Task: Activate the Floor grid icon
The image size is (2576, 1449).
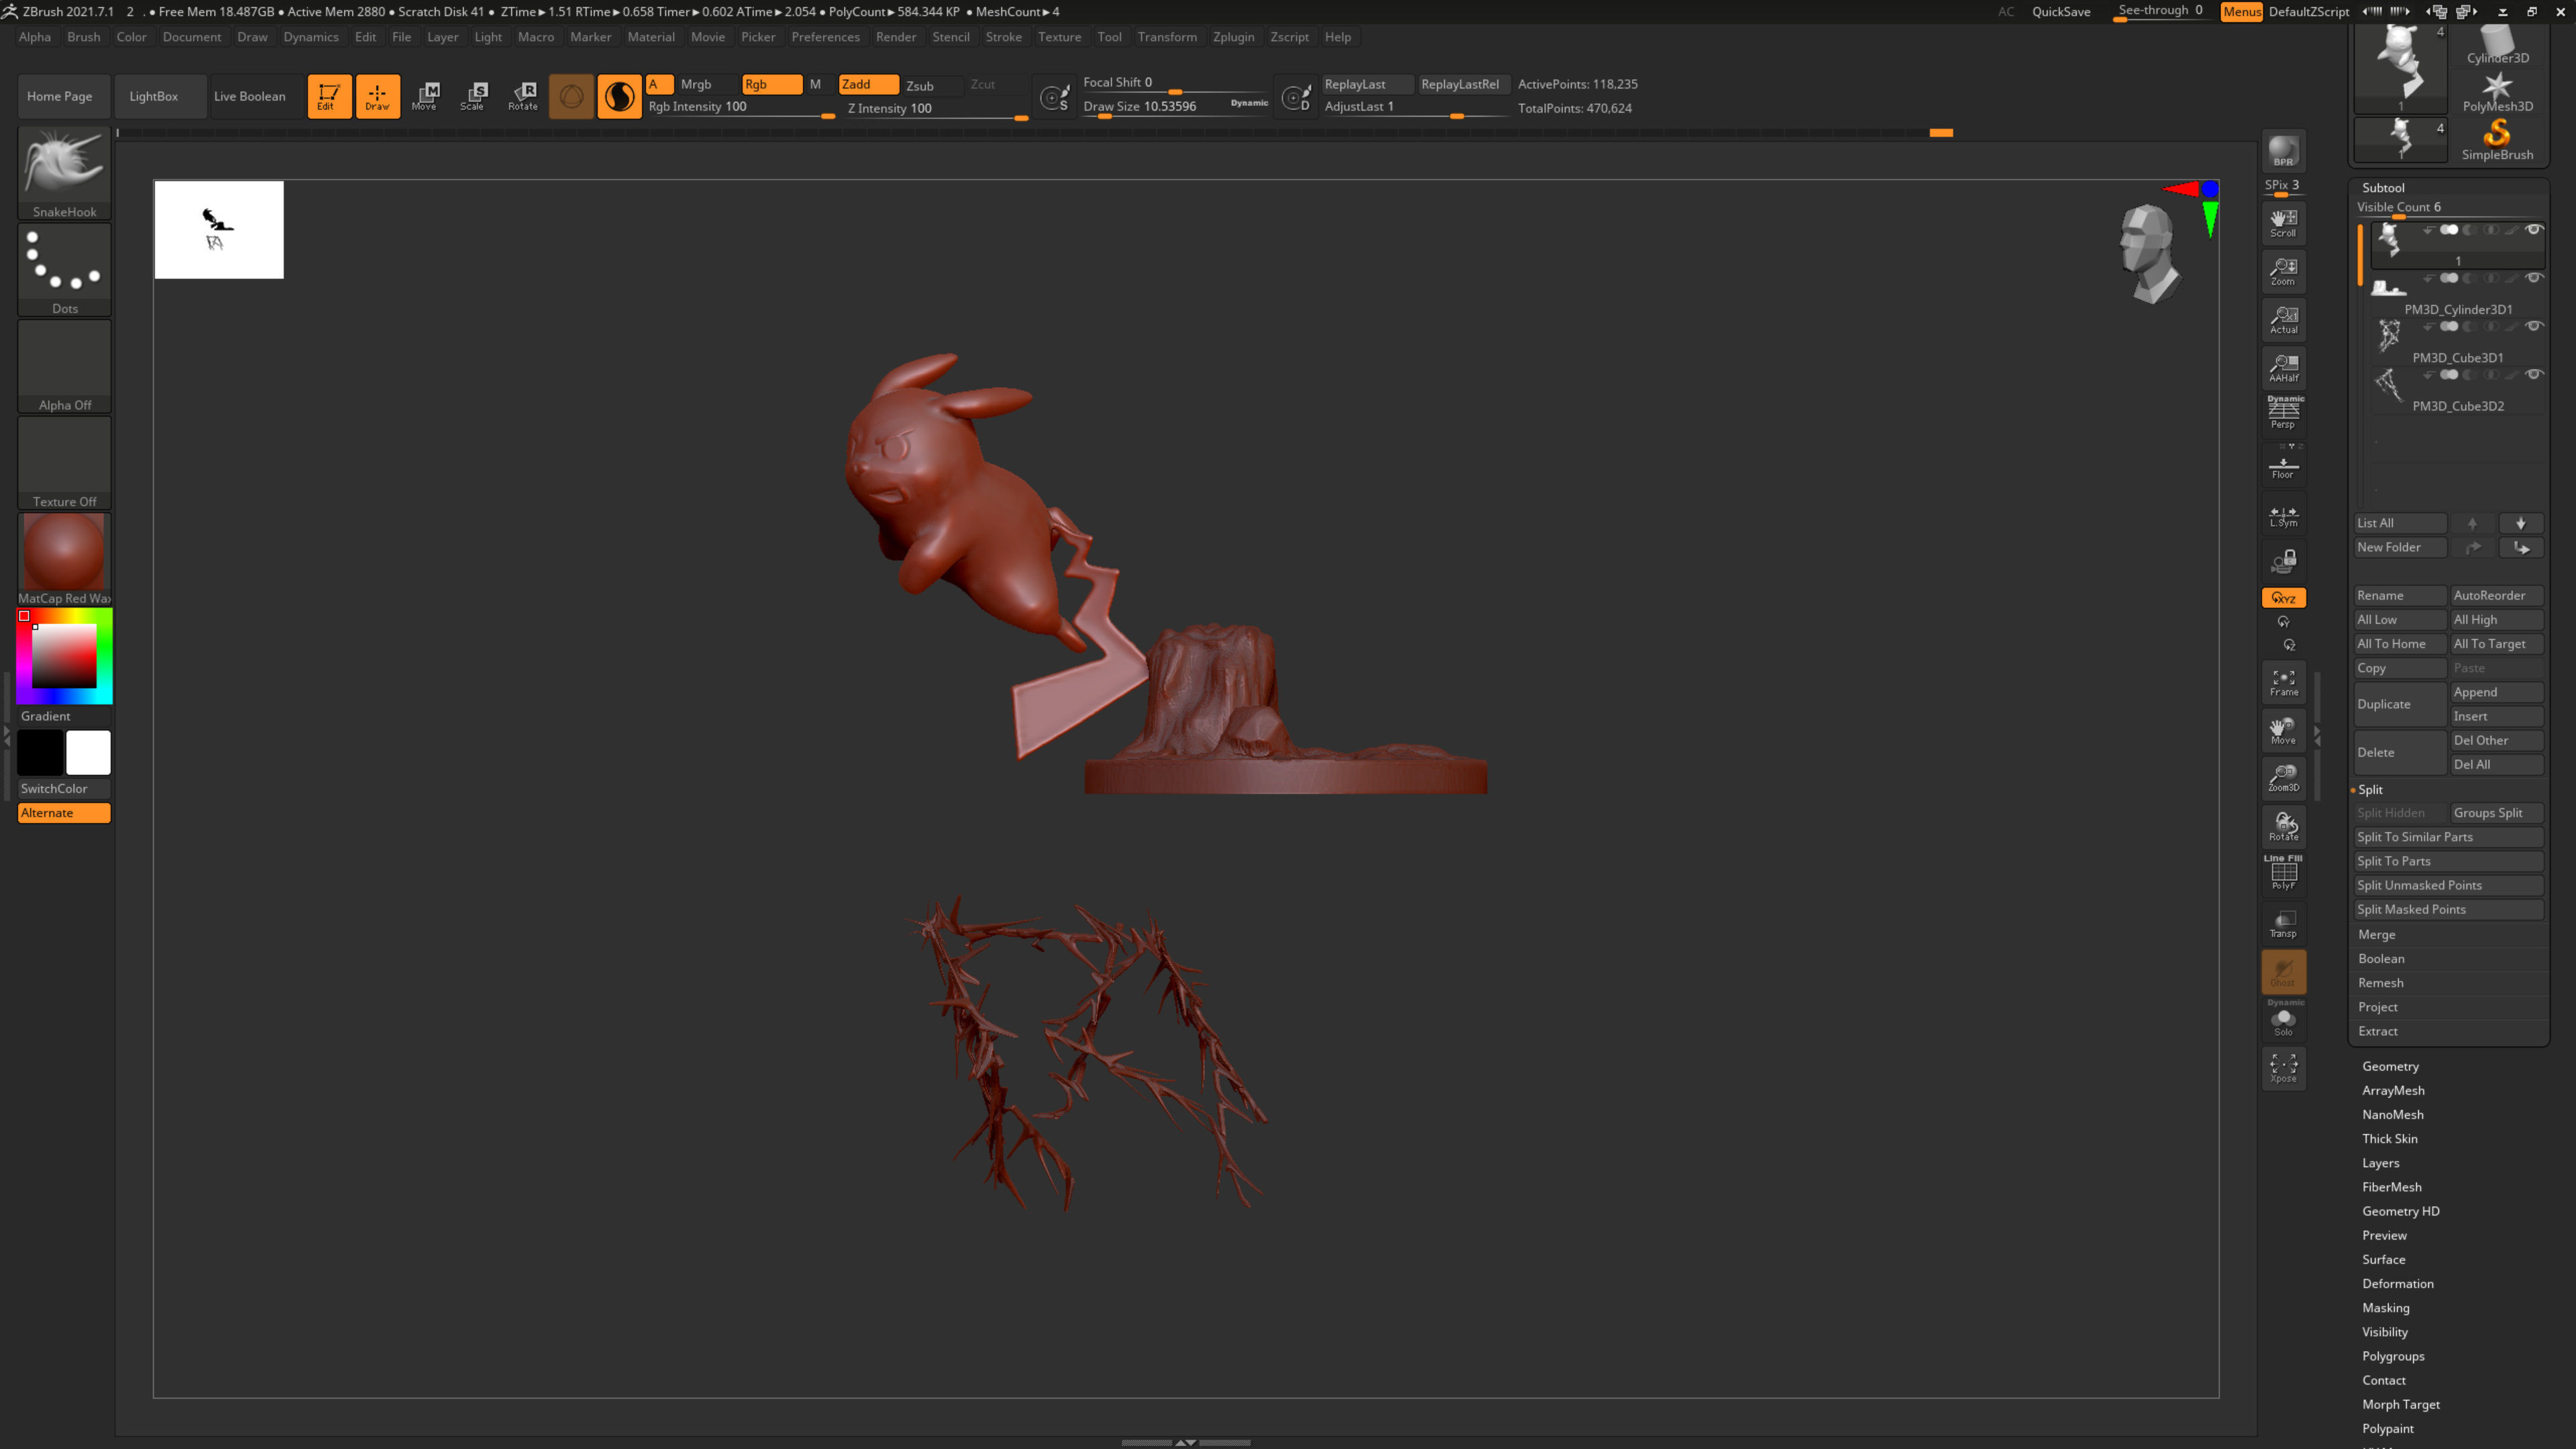Action: tap(2283, 467)
